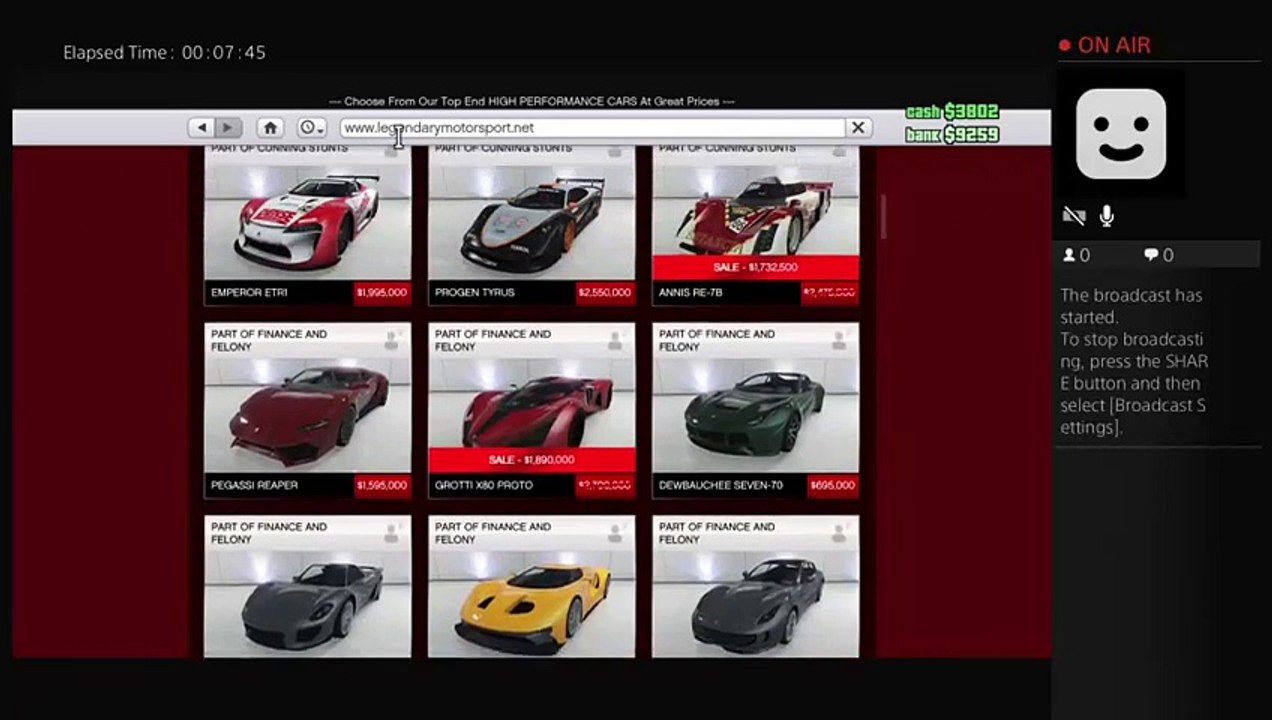Click the Grotti X80 Proto sale banner
The image size is (1272, 720).
532,460
